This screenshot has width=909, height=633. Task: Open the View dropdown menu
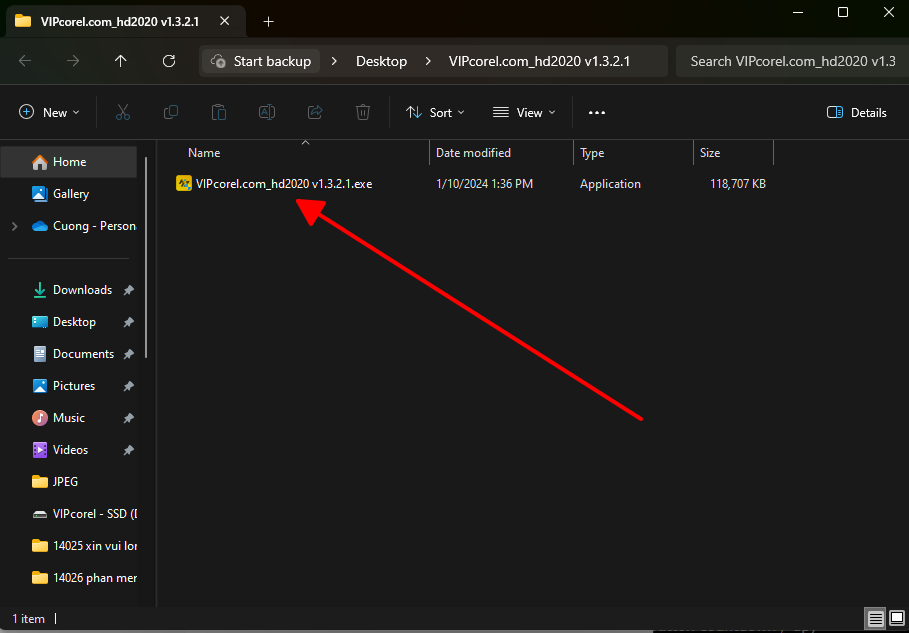[x=523, y=112]
